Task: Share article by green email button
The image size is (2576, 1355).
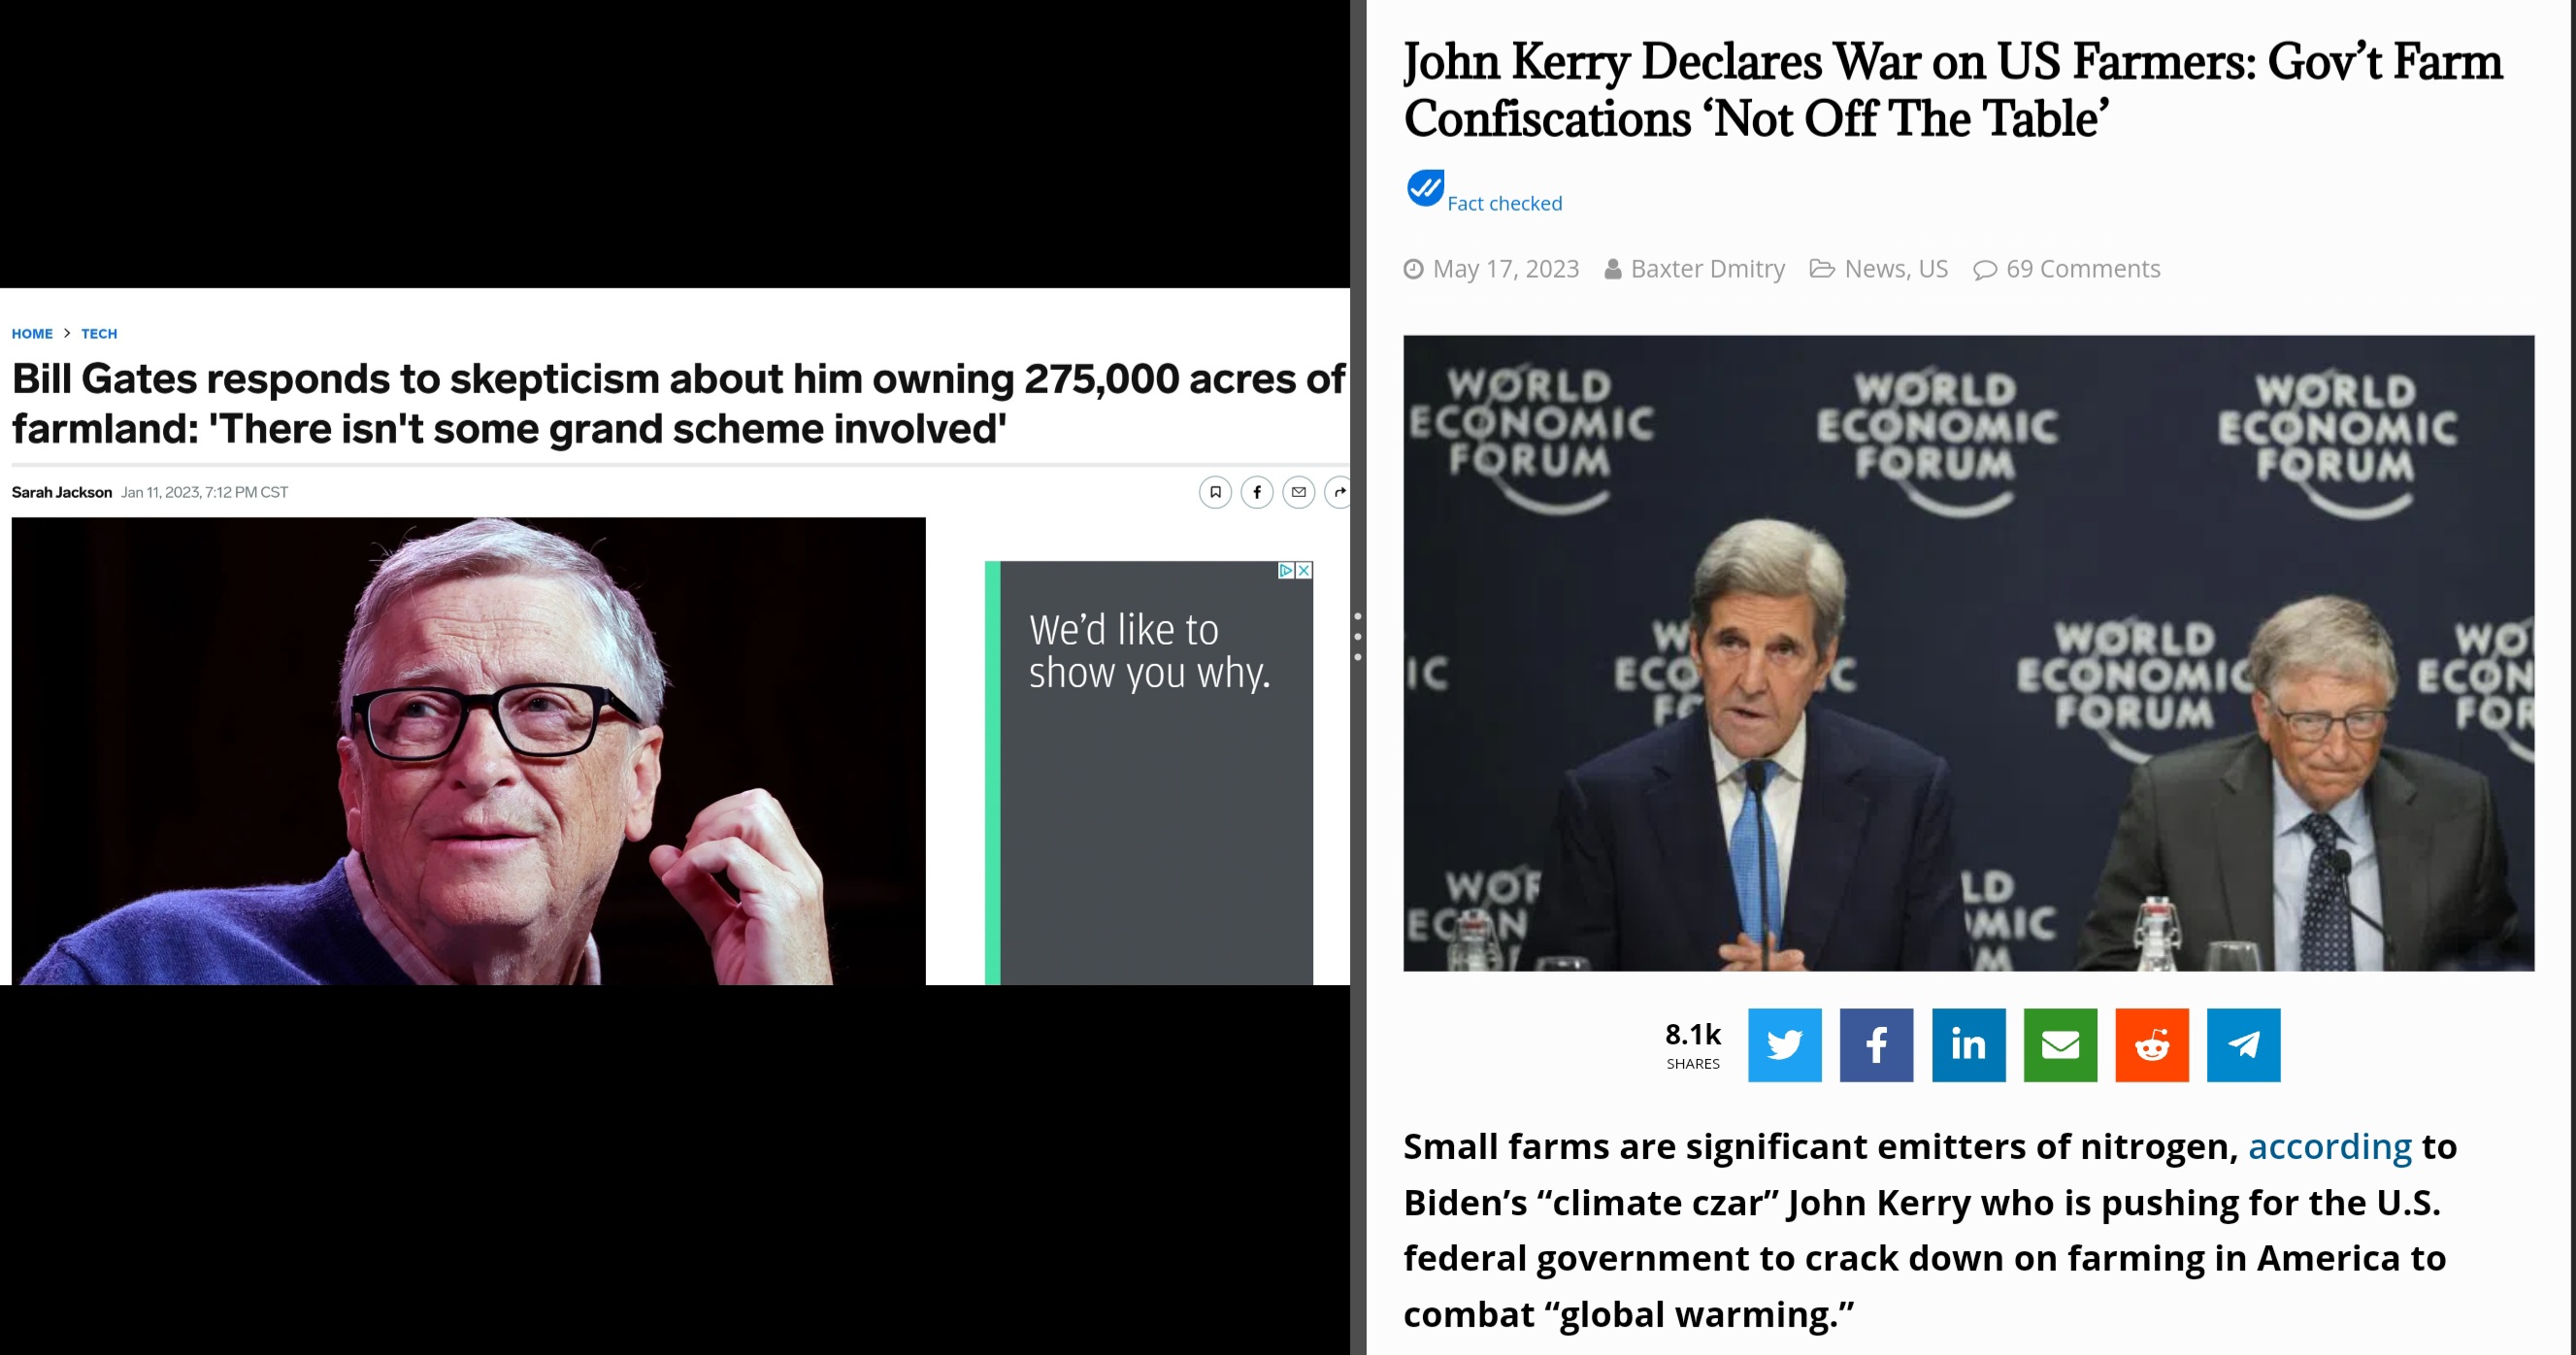Action: point(2060,1045)
